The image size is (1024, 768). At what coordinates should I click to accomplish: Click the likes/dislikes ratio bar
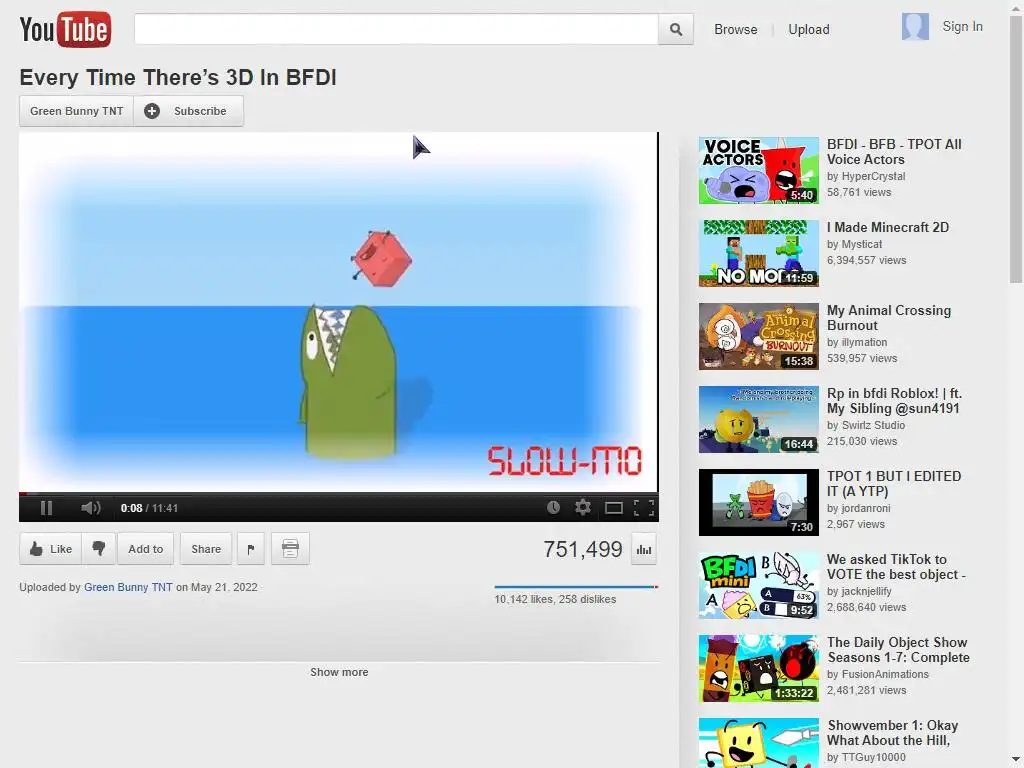click(575, 587)
